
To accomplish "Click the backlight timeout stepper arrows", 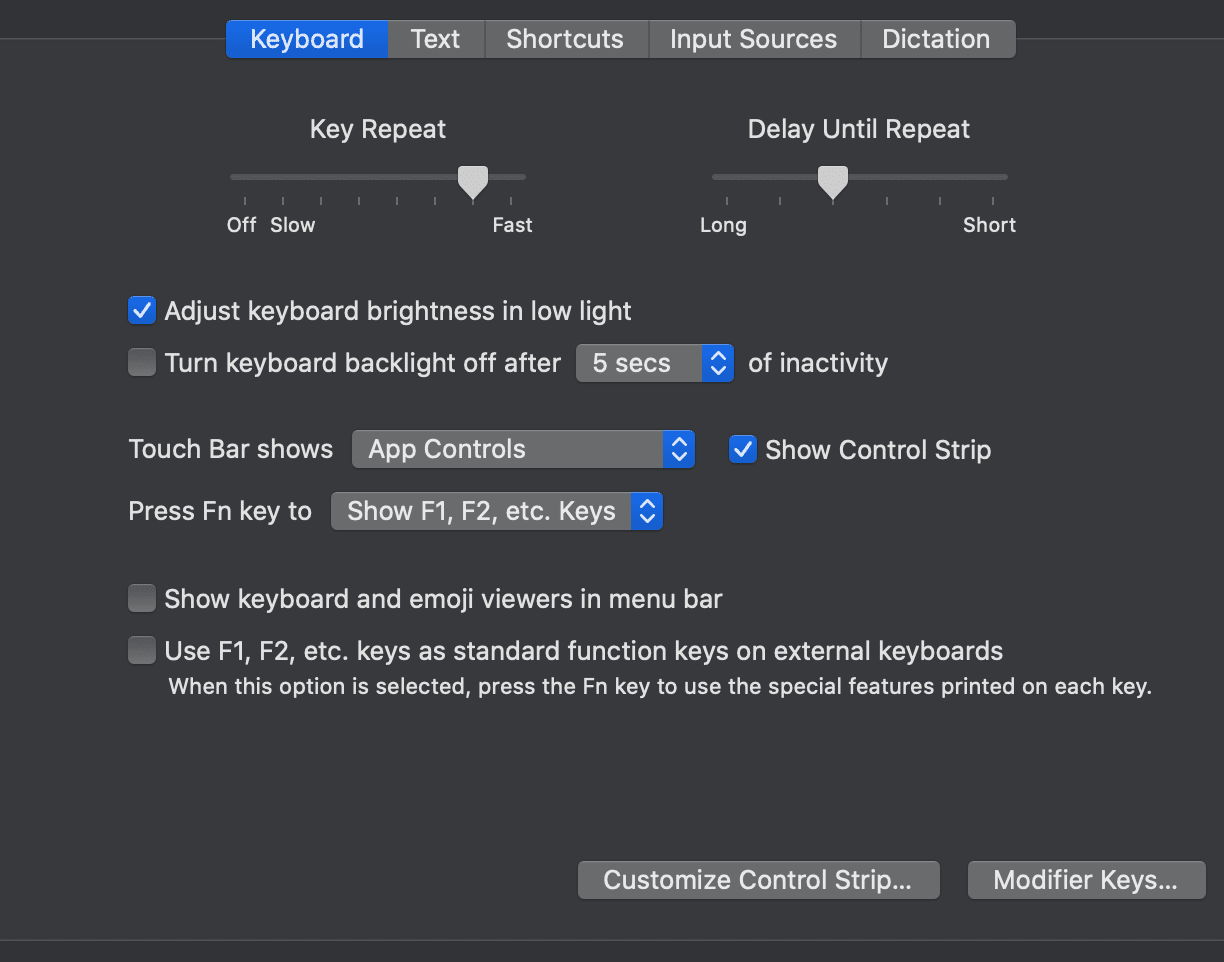I will (x=717, y=363).
